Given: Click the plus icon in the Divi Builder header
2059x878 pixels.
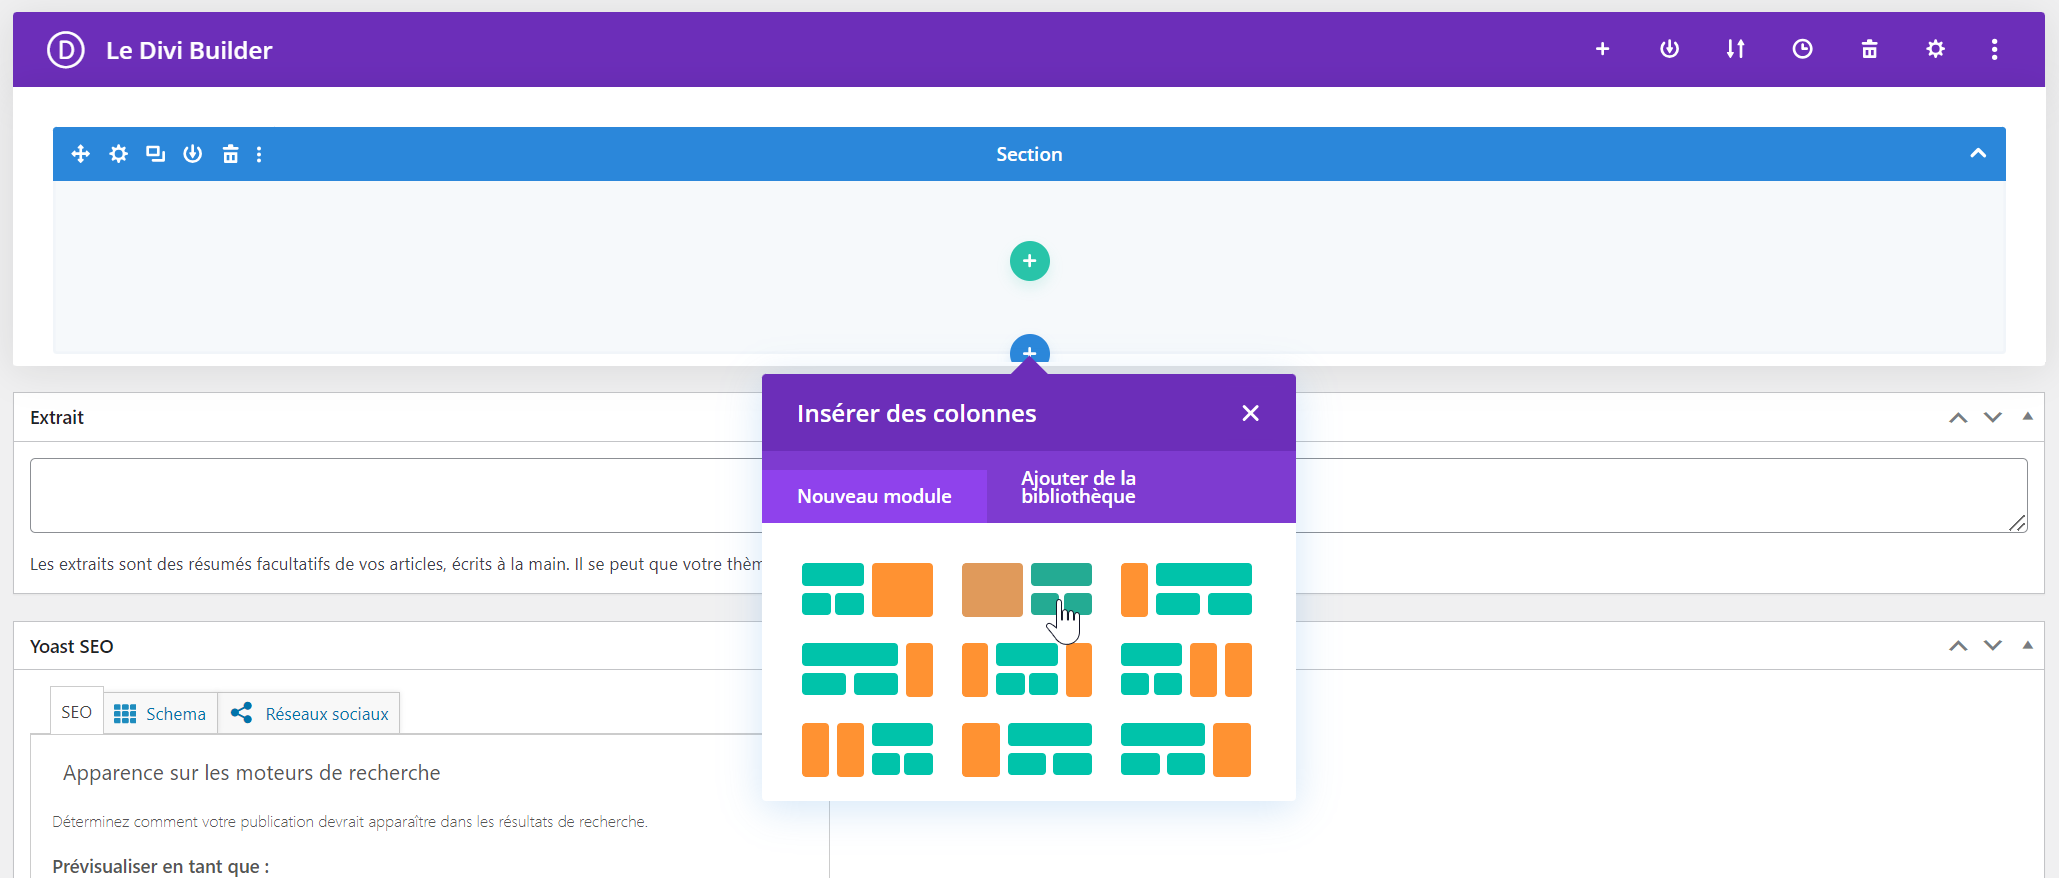Looking at the screenshot, I should [x=1602, y=49].
